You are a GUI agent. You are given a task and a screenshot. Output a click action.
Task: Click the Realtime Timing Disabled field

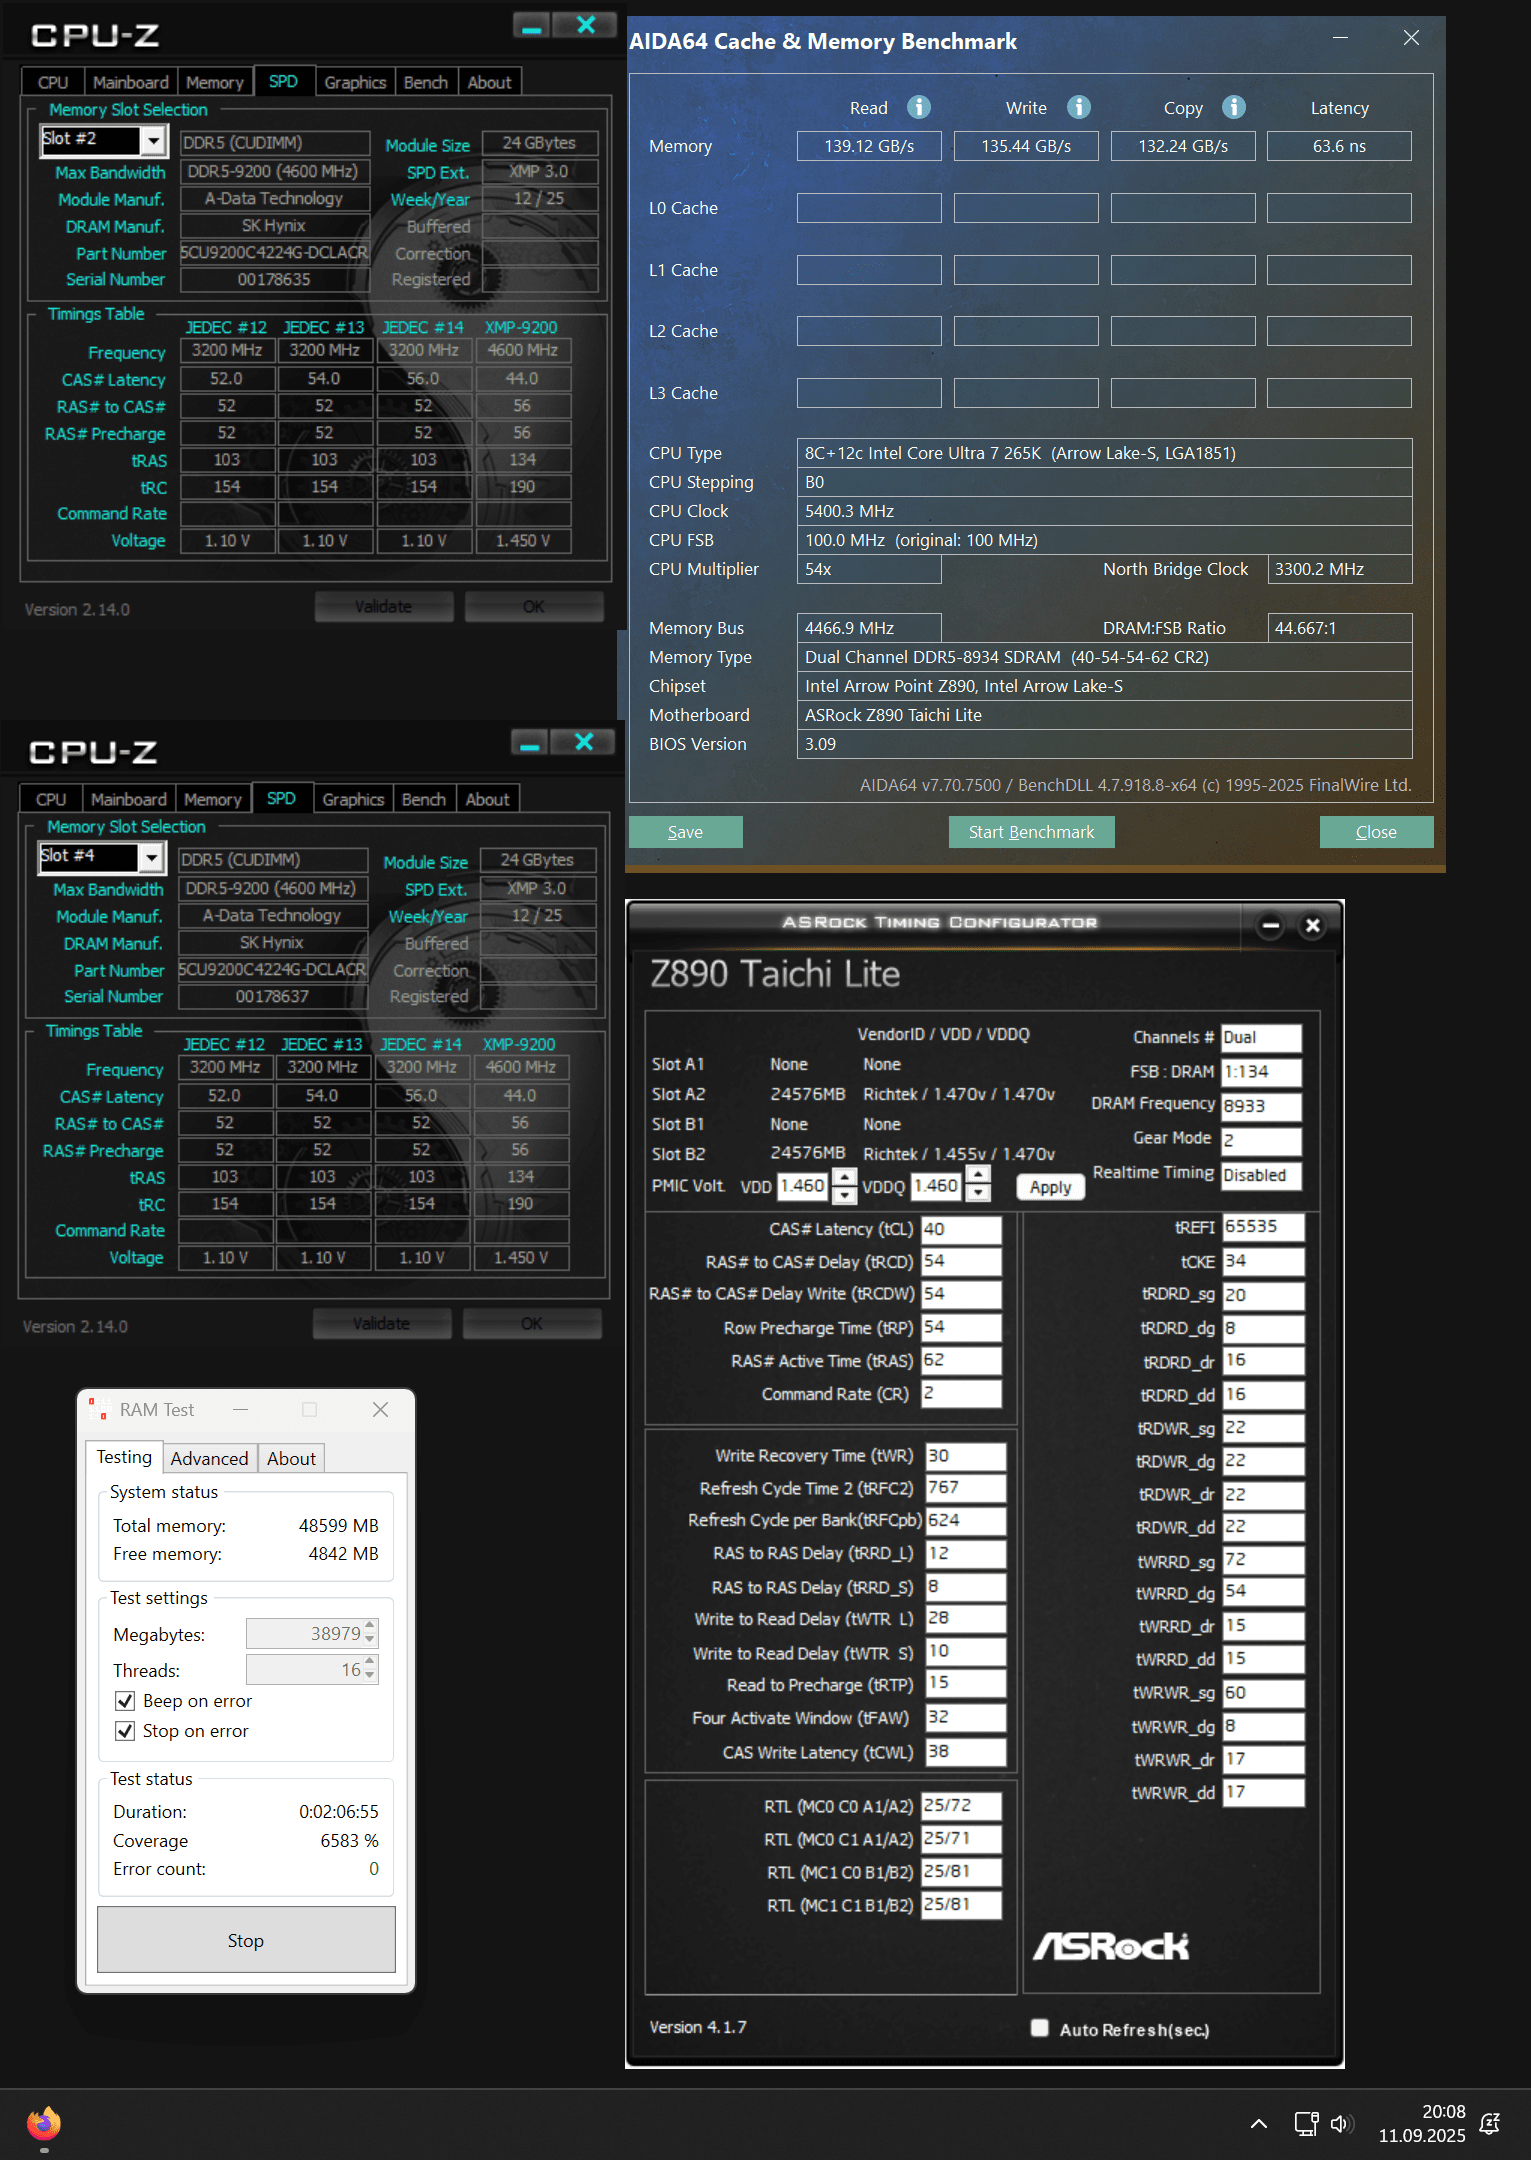(1261, 1175)
